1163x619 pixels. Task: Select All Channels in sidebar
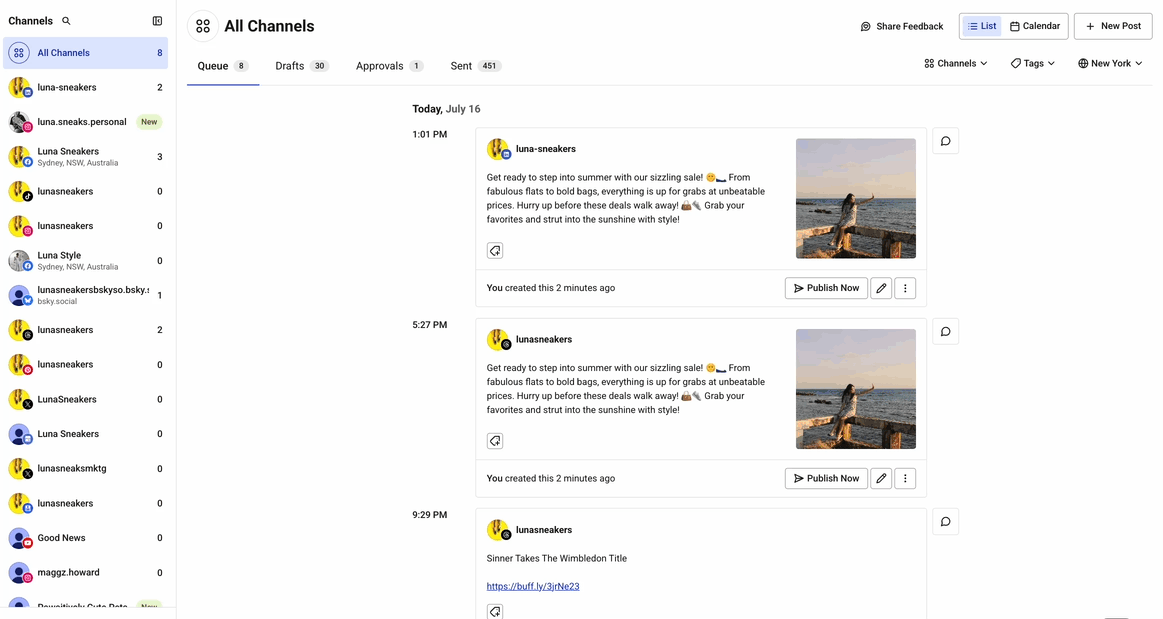click(x=85, y=53)
